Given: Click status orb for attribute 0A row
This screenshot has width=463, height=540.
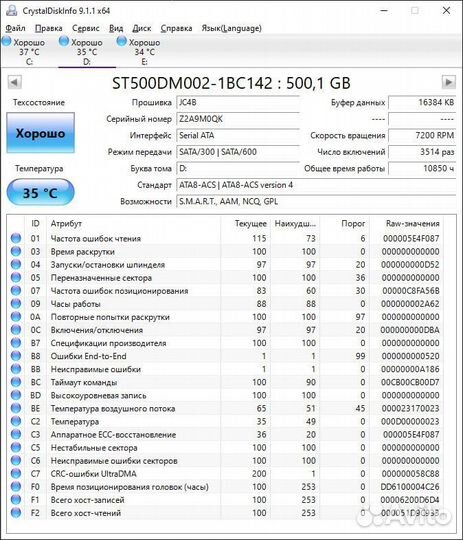Looking at the screenshot, I should (x=16, y=317).
